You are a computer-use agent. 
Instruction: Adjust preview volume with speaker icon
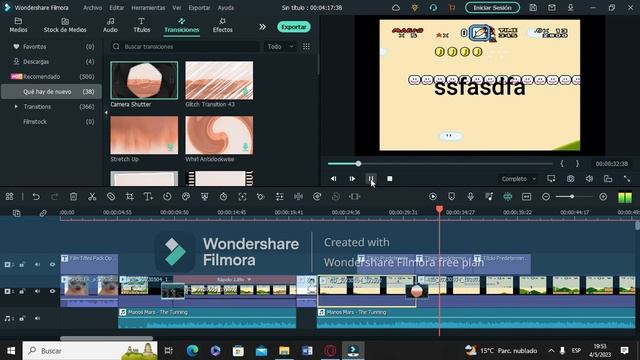589,179
